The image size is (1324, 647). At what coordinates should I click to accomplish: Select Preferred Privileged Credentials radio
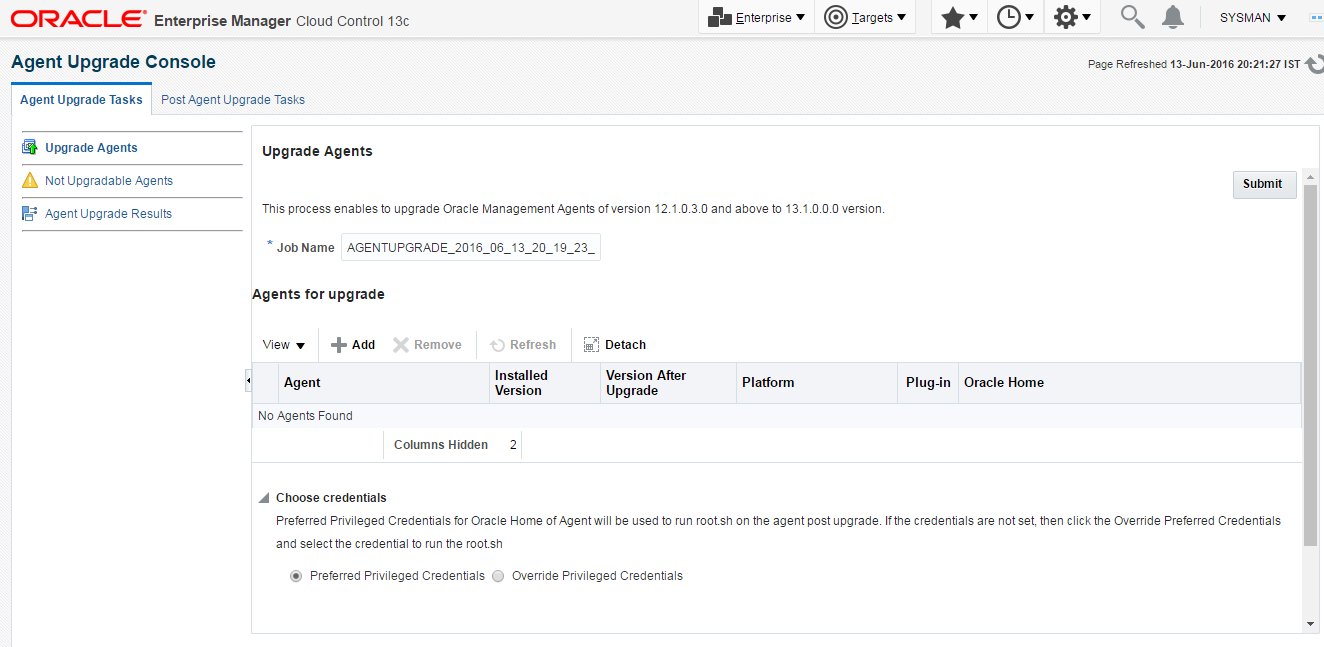296,576
